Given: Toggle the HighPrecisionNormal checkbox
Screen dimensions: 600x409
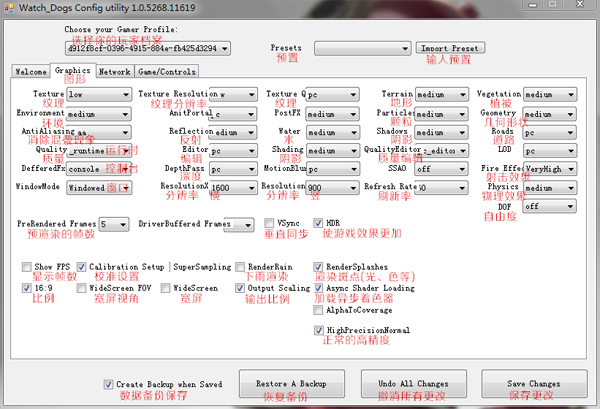Looking at the screenshot, I should tap(319, 330).
